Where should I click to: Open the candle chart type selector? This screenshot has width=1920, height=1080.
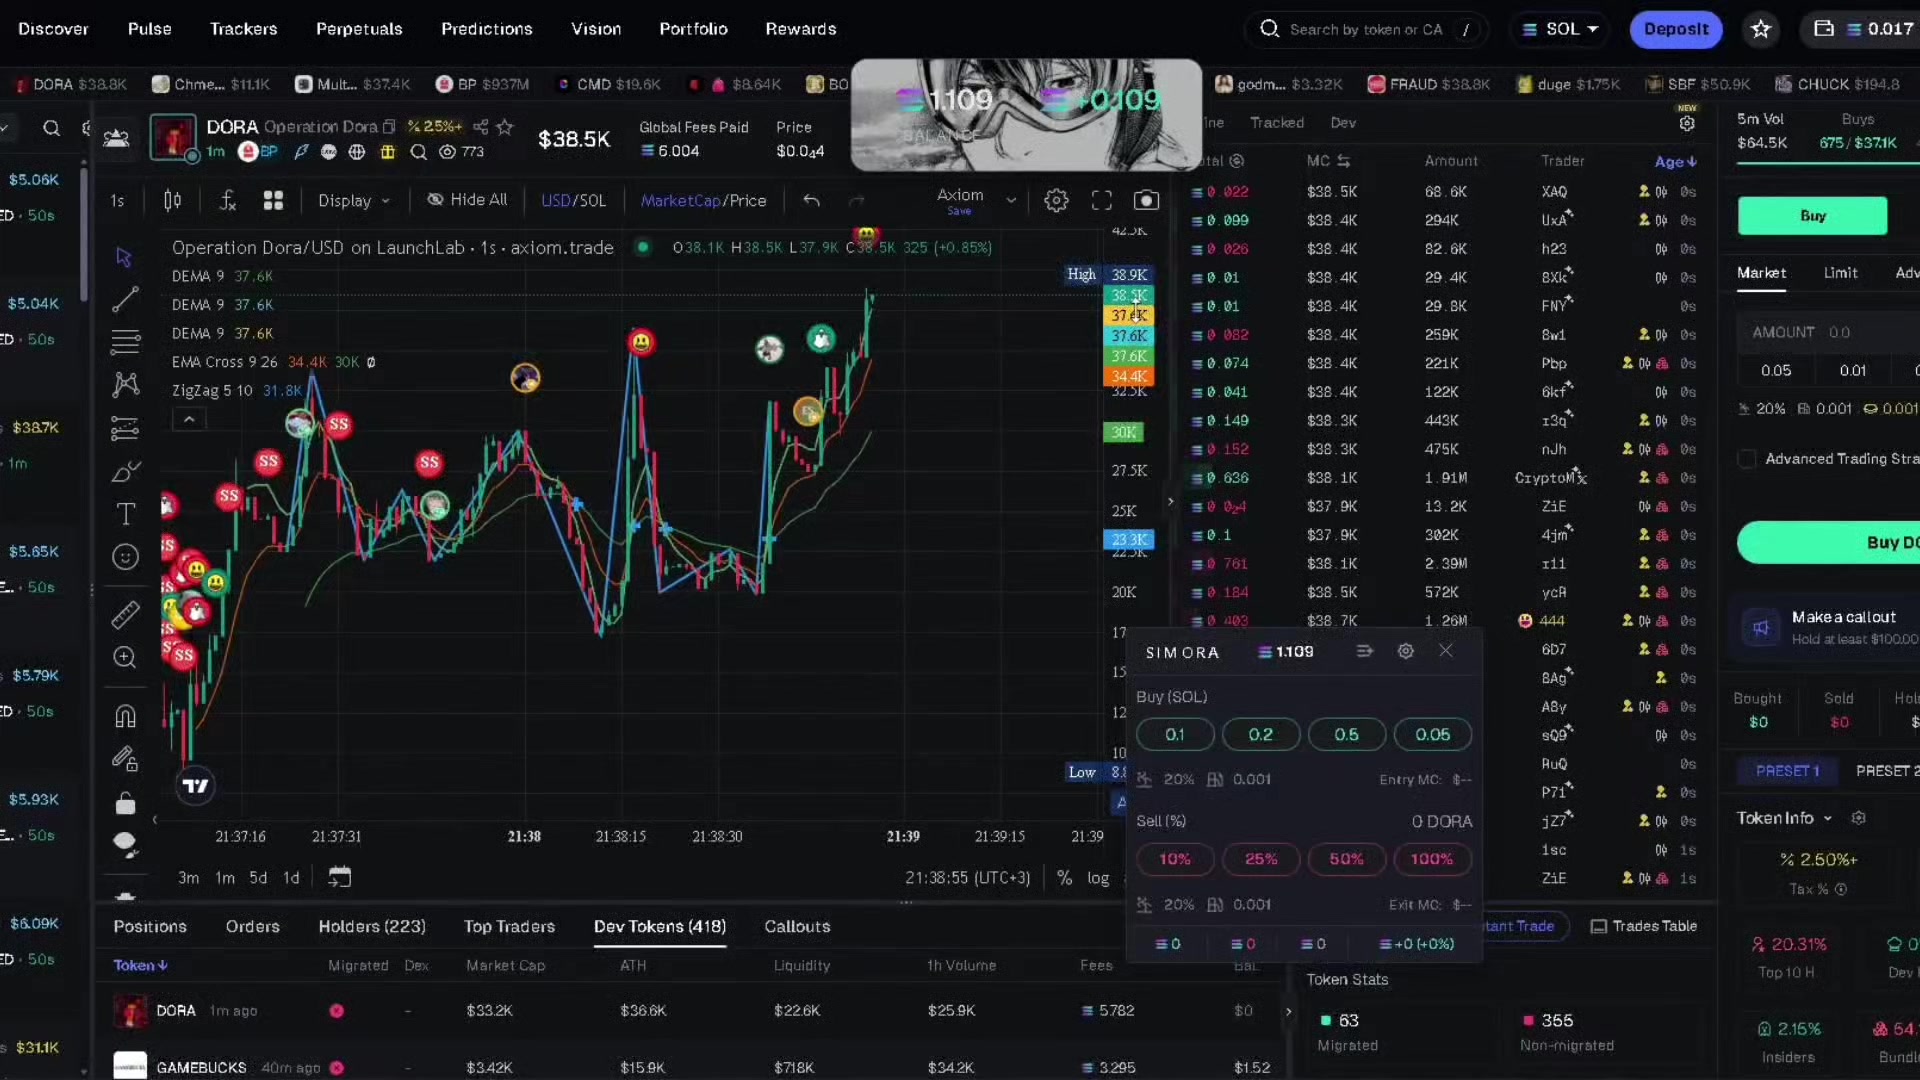pos(172,201)
